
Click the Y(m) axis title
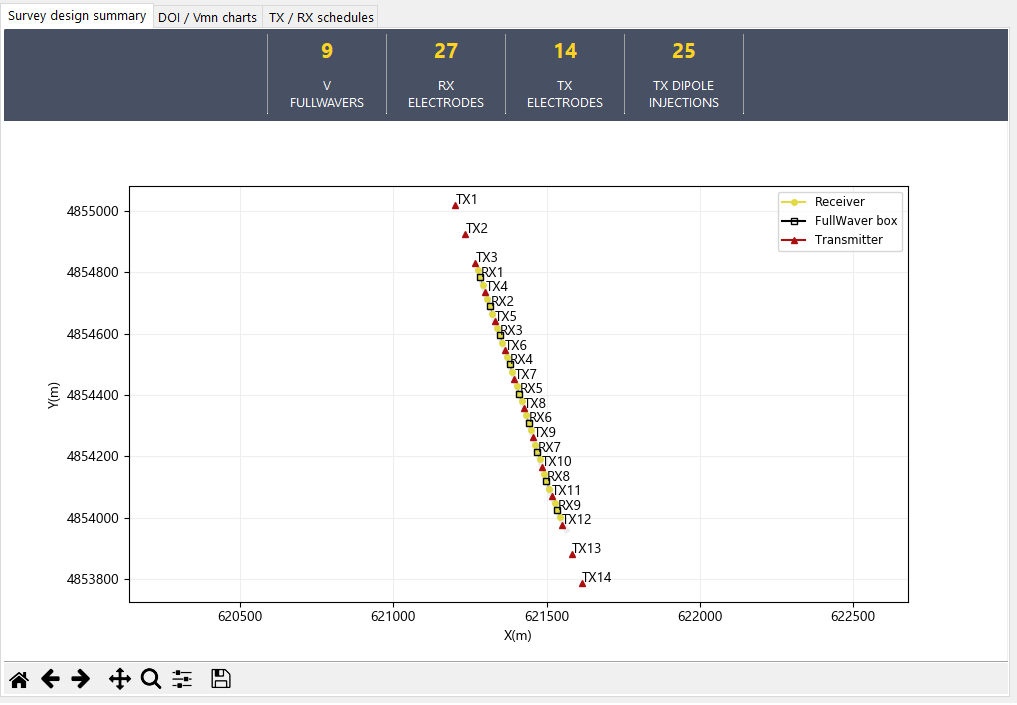click(x=53, y=395)
